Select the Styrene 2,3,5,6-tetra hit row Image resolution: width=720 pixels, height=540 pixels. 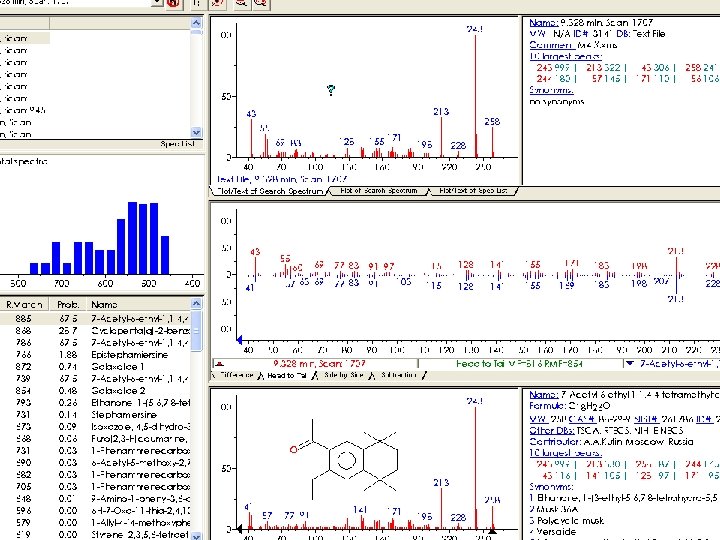[x=95, y=534]
